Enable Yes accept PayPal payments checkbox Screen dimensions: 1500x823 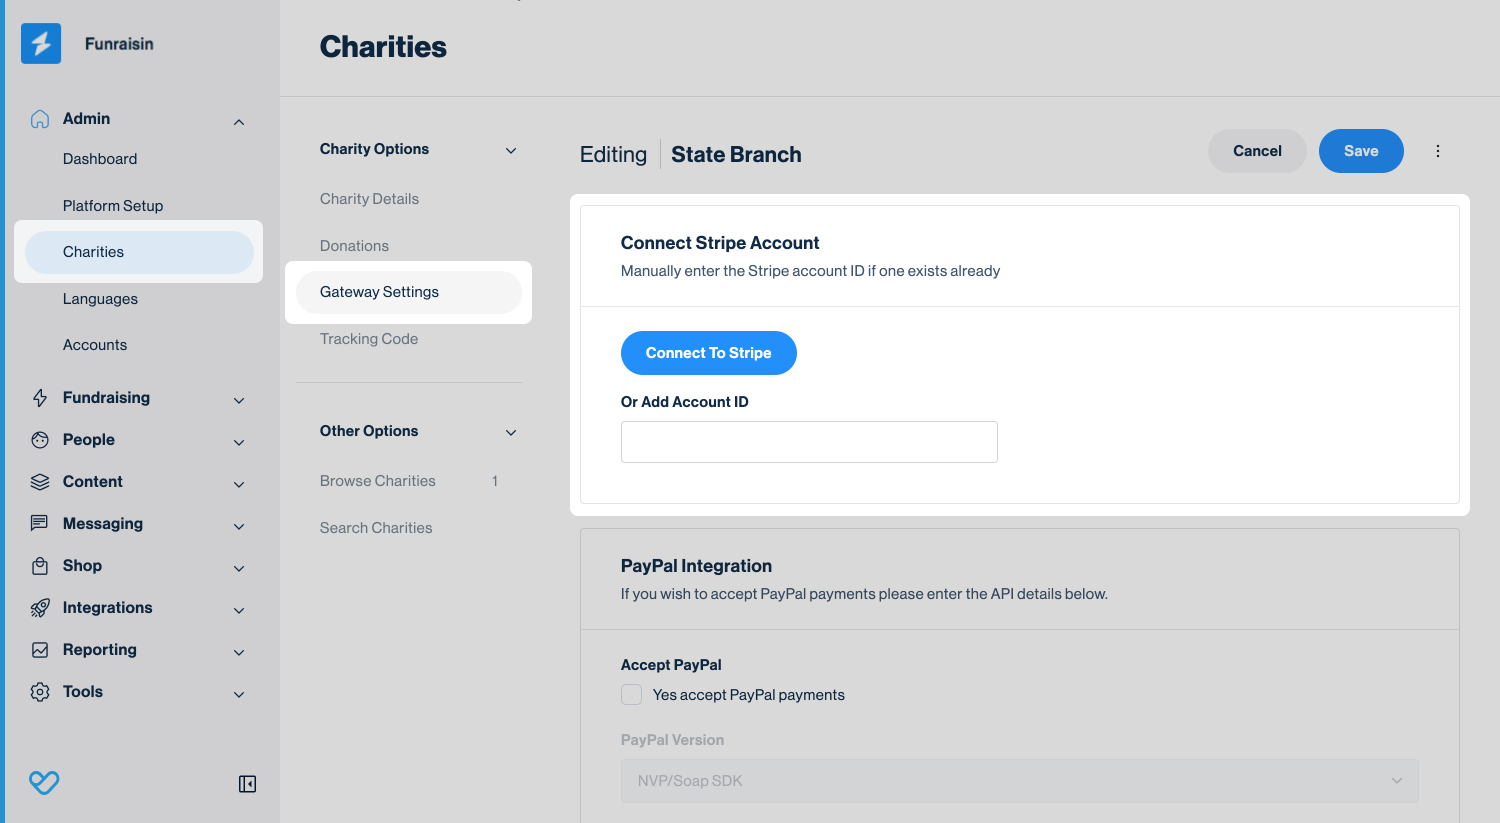point(631,695)
